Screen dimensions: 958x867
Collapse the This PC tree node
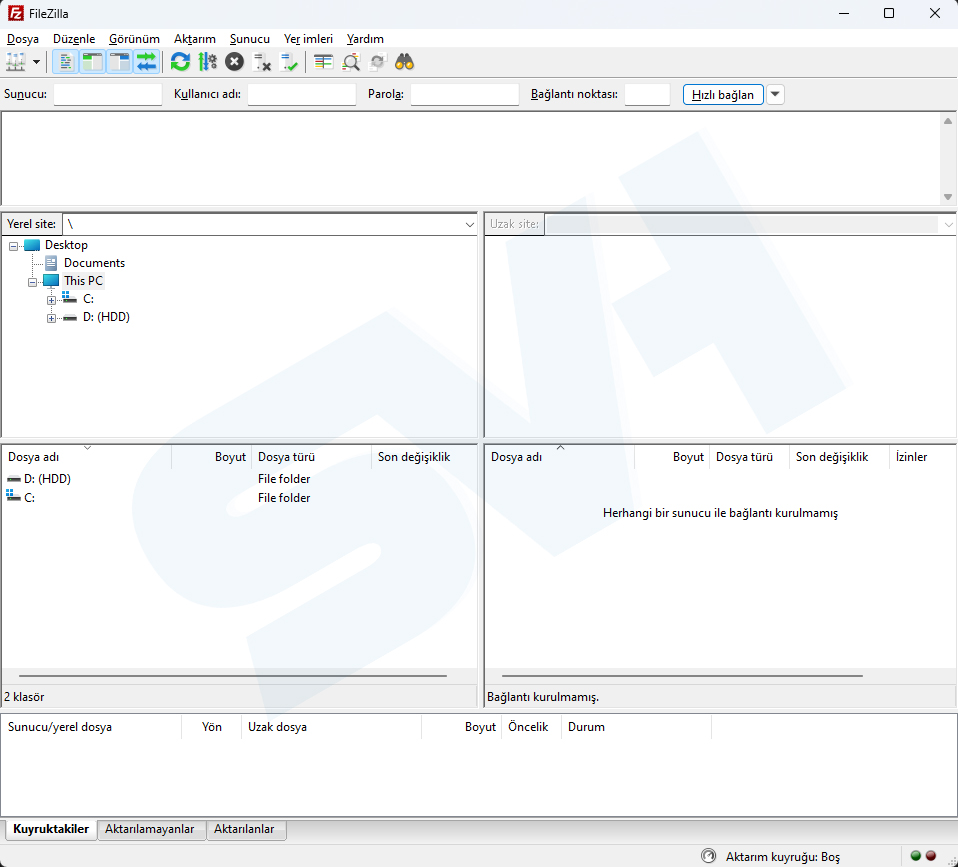click(x=32, y=282)
